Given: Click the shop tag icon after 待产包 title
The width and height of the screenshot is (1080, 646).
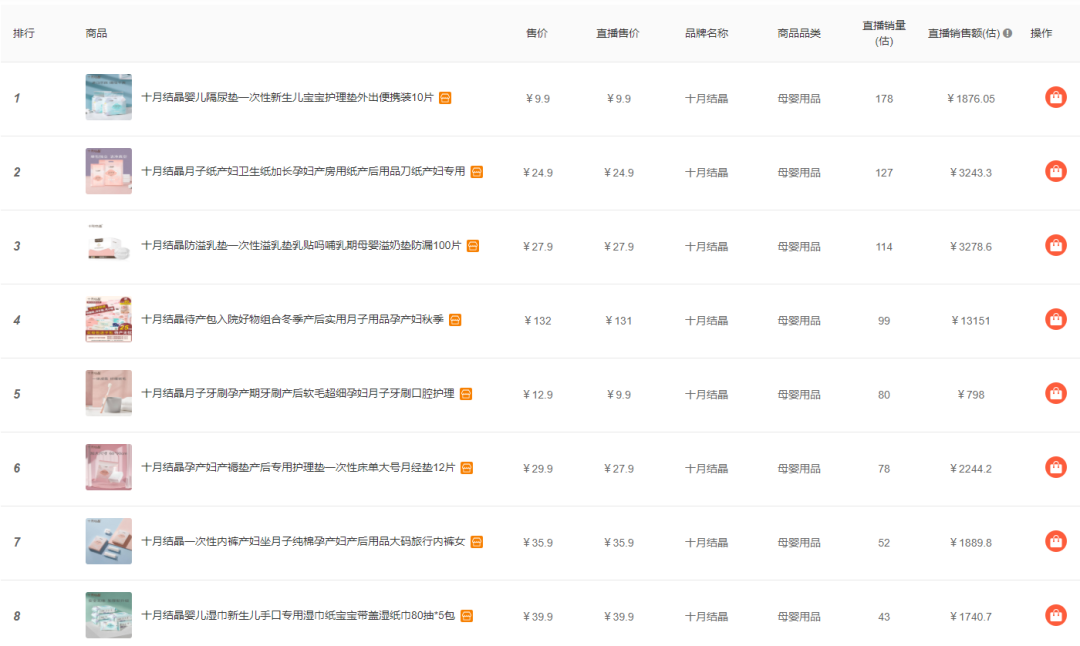Looking at the screenshot, I should [x=455, y=320].
